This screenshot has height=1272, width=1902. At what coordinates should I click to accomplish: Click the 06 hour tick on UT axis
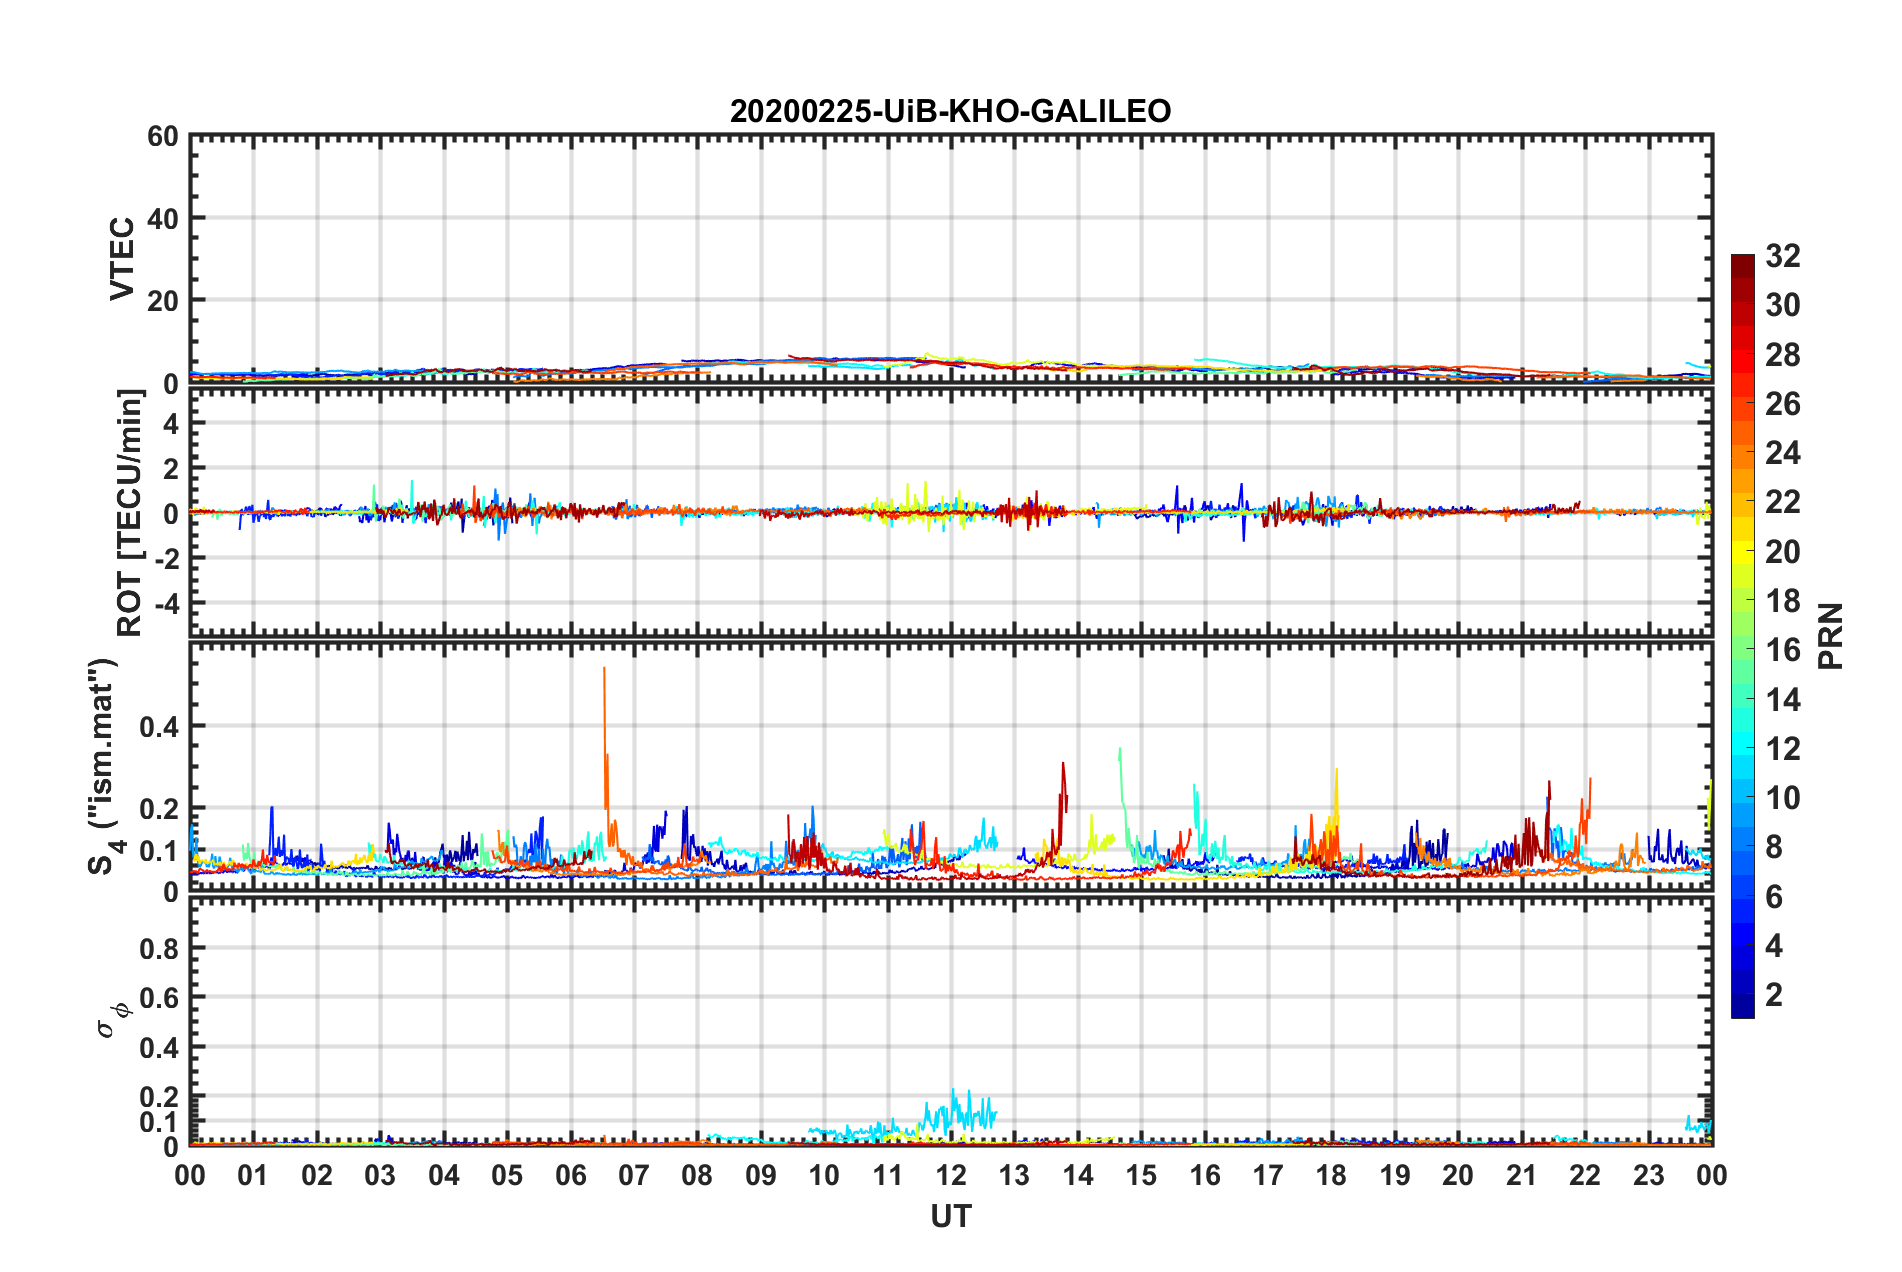pos(570,1175)
